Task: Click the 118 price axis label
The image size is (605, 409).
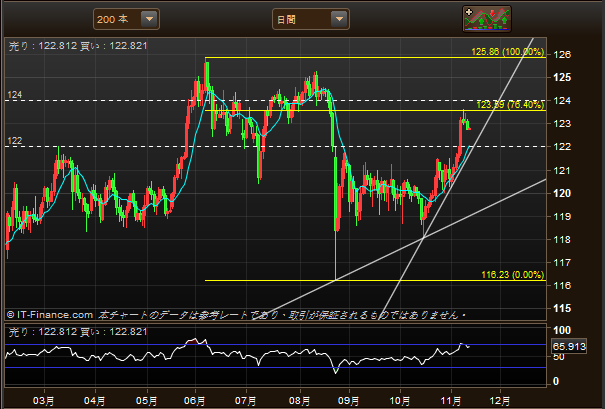Action: point(562,240)
